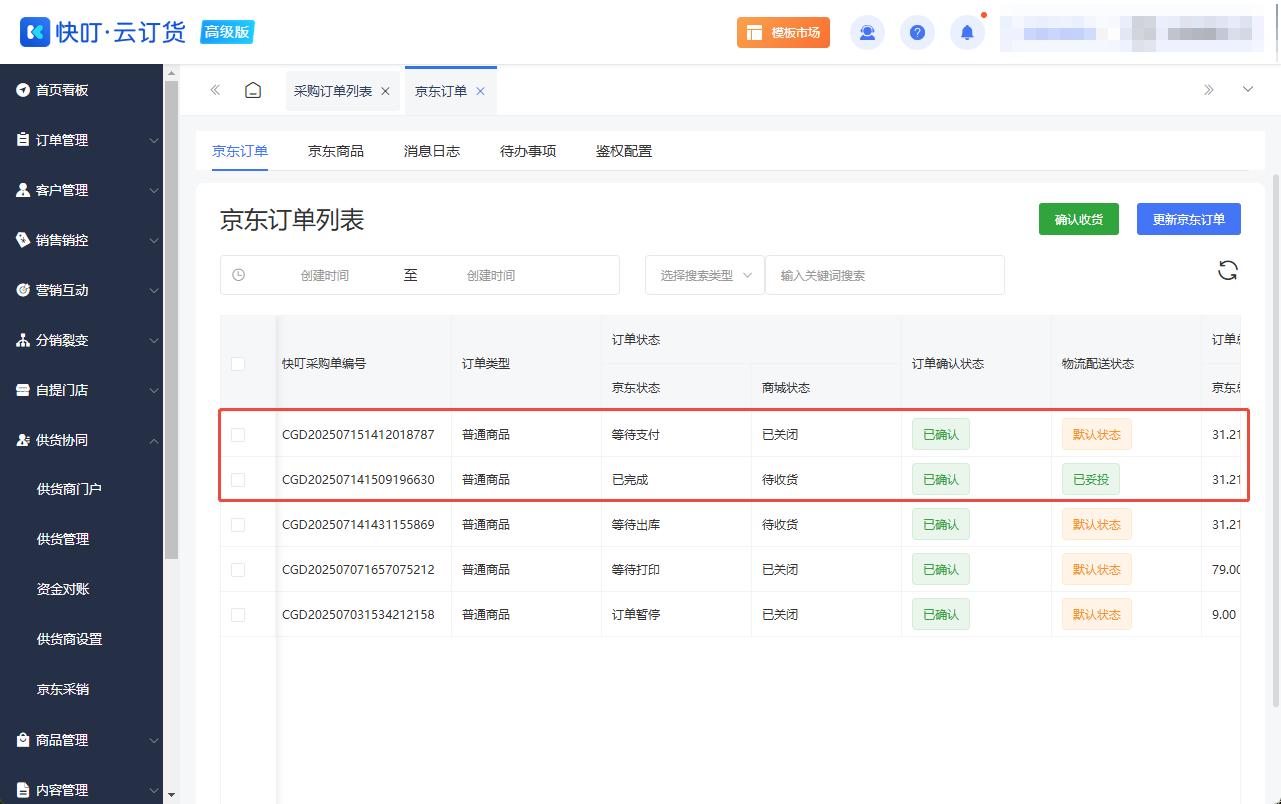
Task: Click the 供货协同 sidebar icon
Action: [22, 440]
